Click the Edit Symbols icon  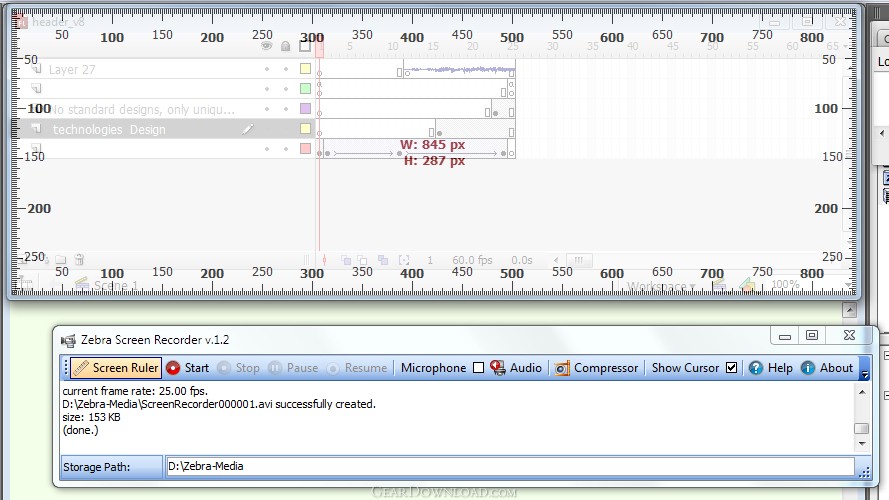point(747,286)
